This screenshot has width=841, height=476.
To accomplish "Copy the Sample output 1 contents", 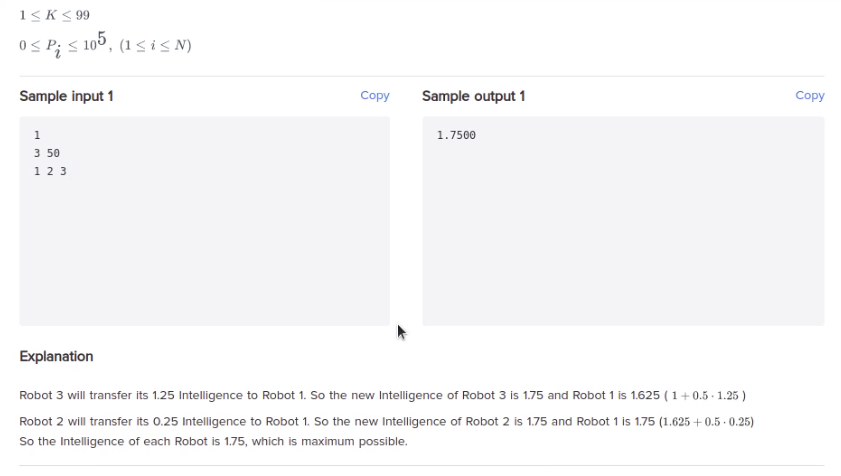I will pyautogui.click(x=809, y=96).
